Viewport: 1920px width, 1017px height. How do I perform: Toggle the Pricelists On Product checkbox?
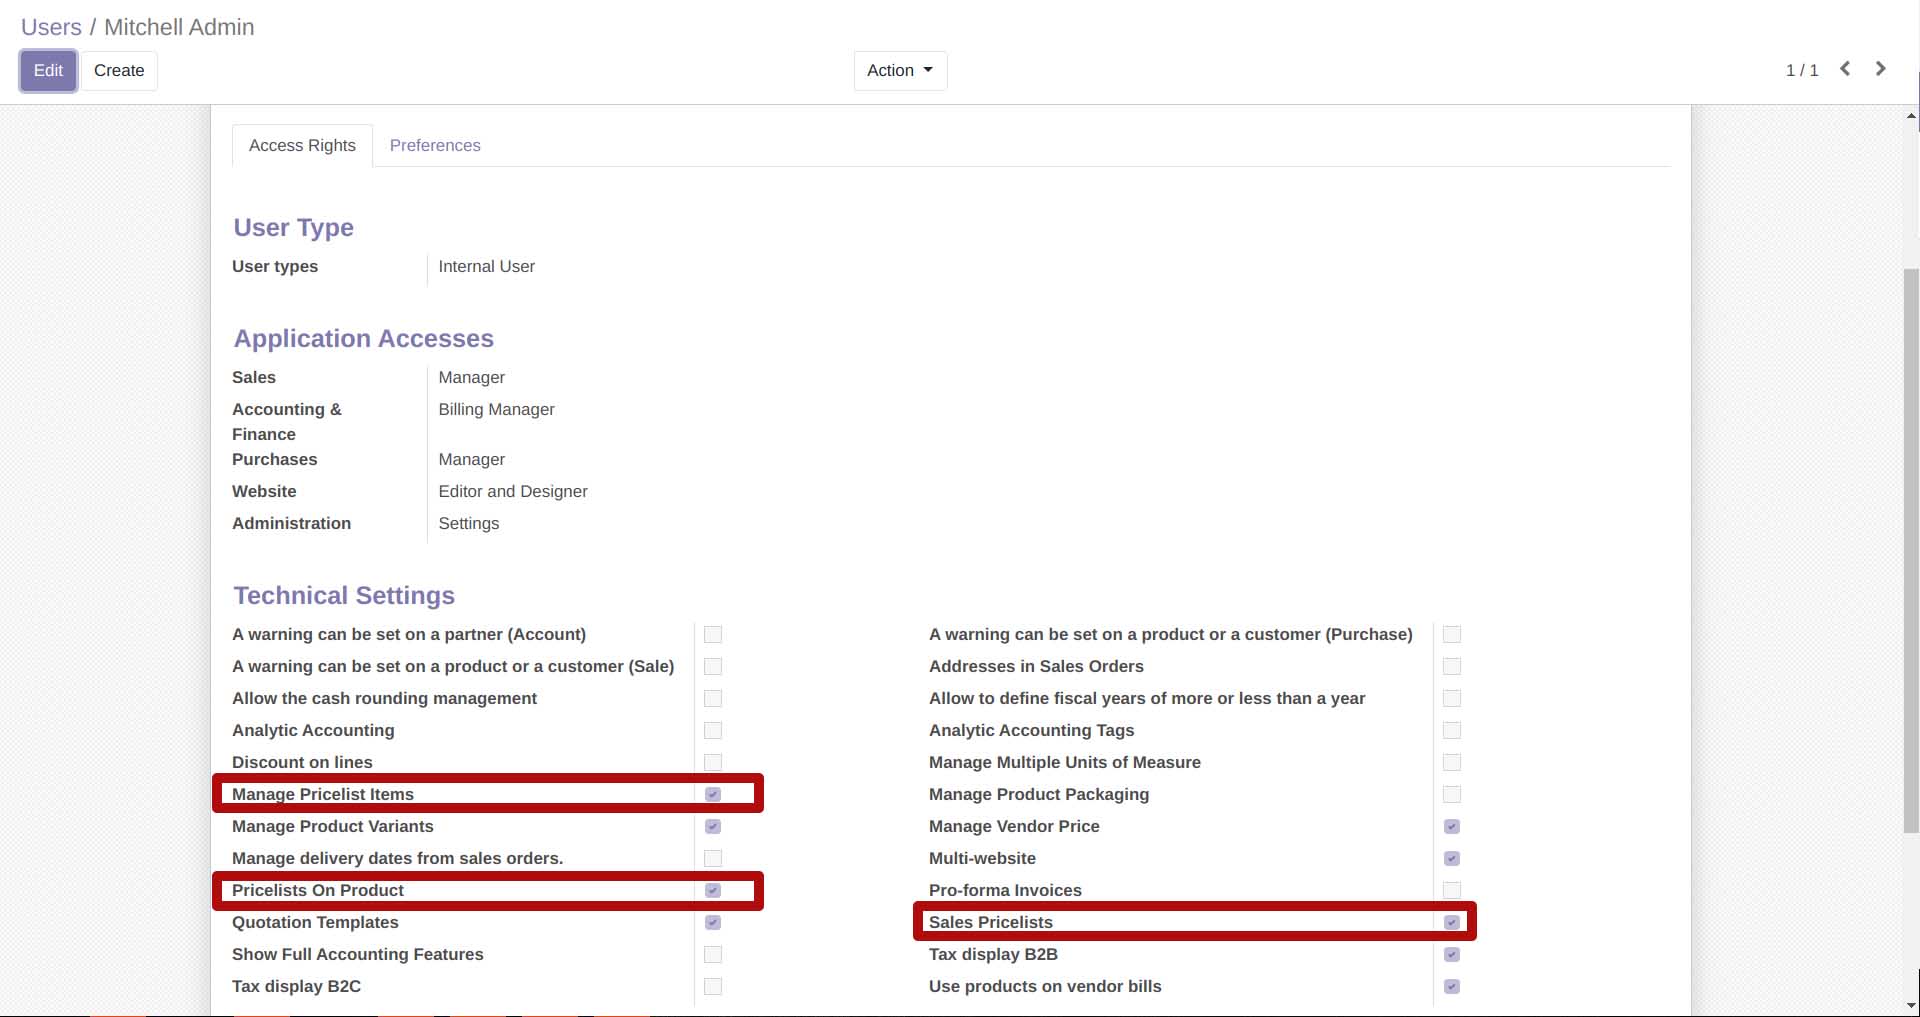pos(713,890)
